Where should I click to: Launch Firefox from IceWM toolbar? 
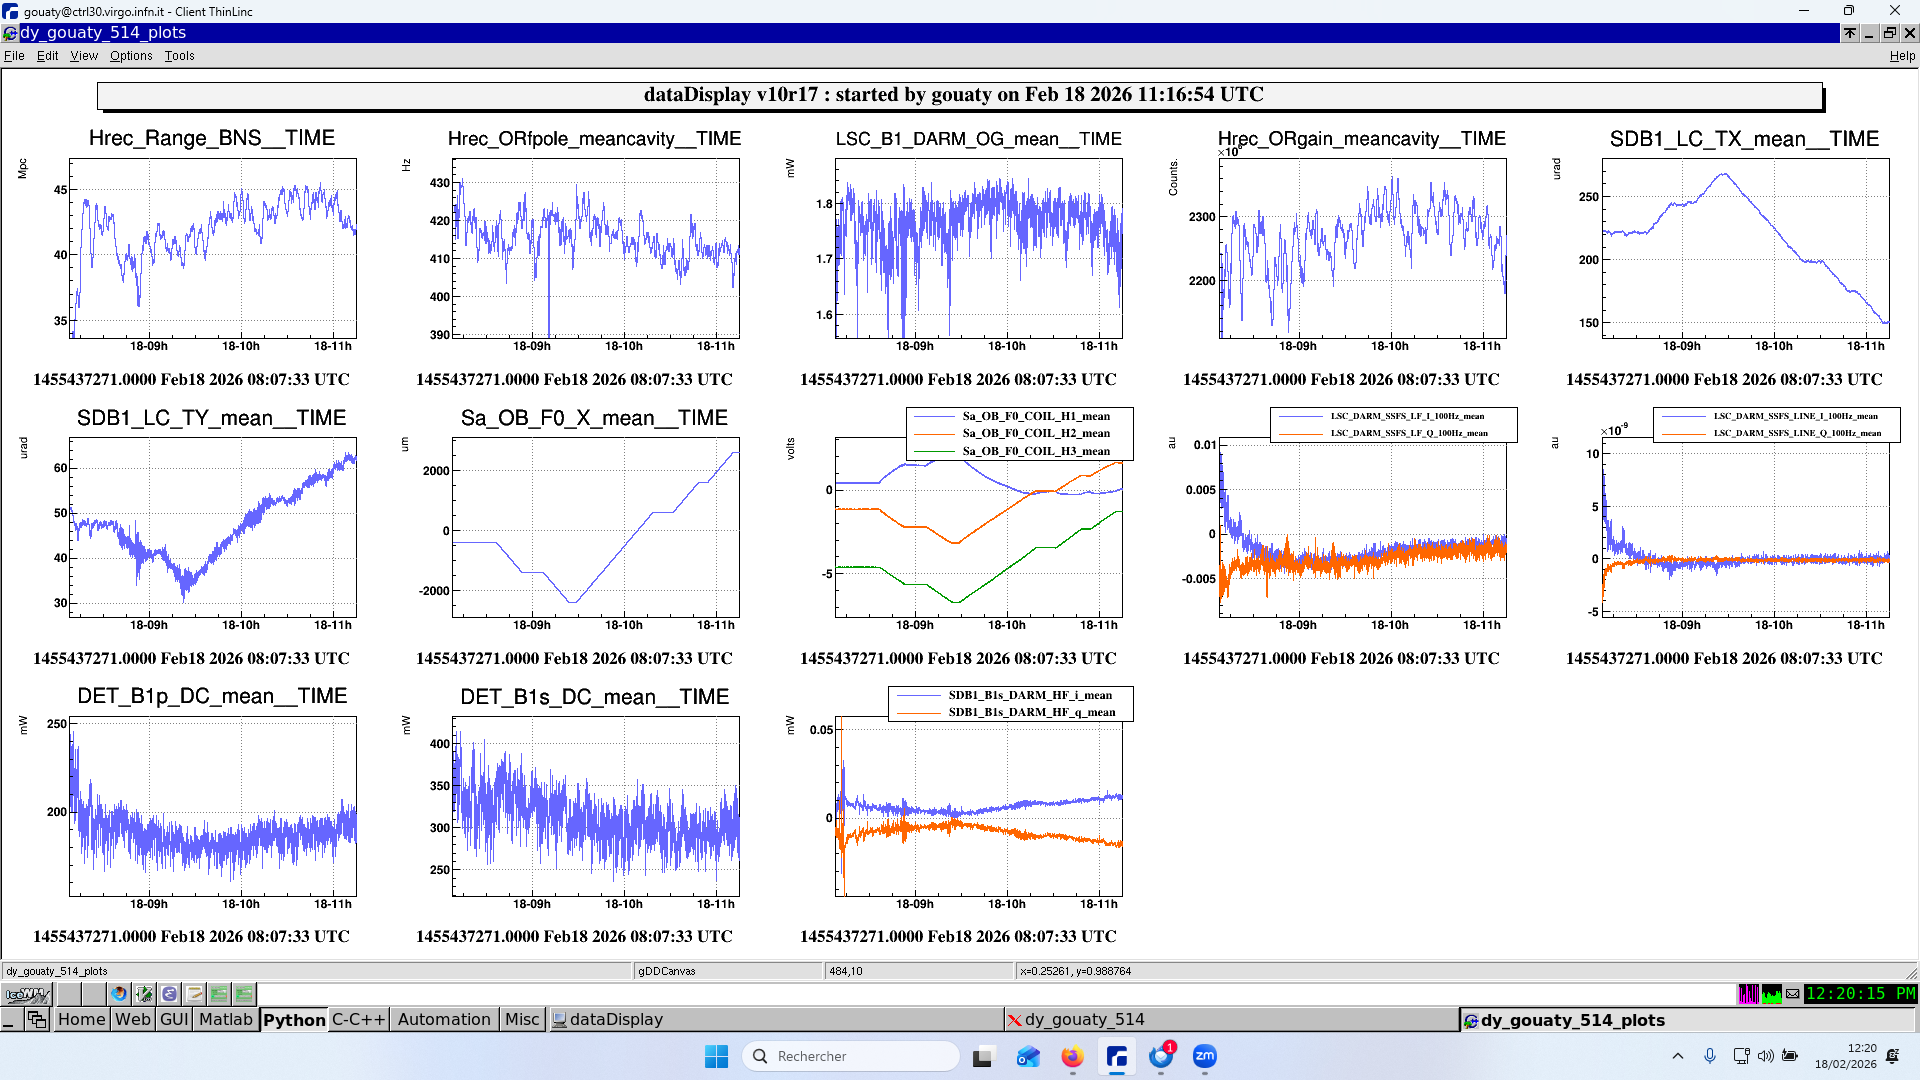[x=119, y=994]
